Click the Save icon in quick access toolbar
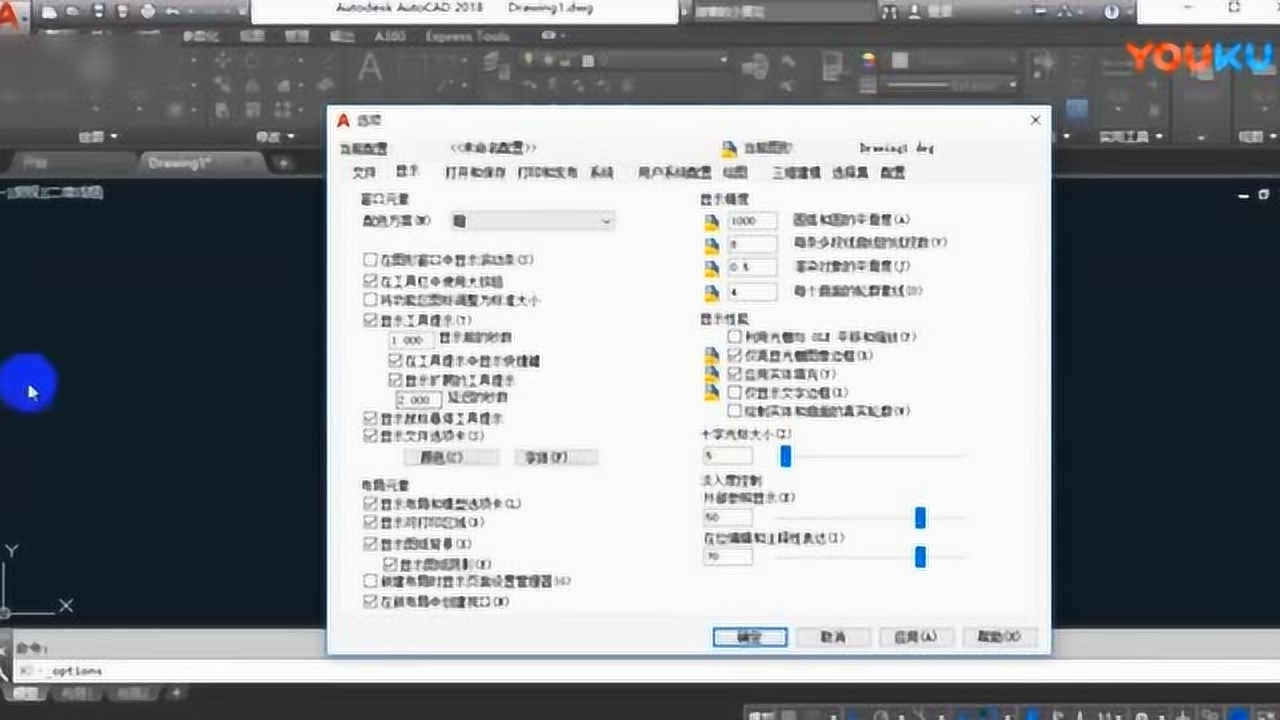The width and height of the screenshot is (1280, 720). [100, 12]
